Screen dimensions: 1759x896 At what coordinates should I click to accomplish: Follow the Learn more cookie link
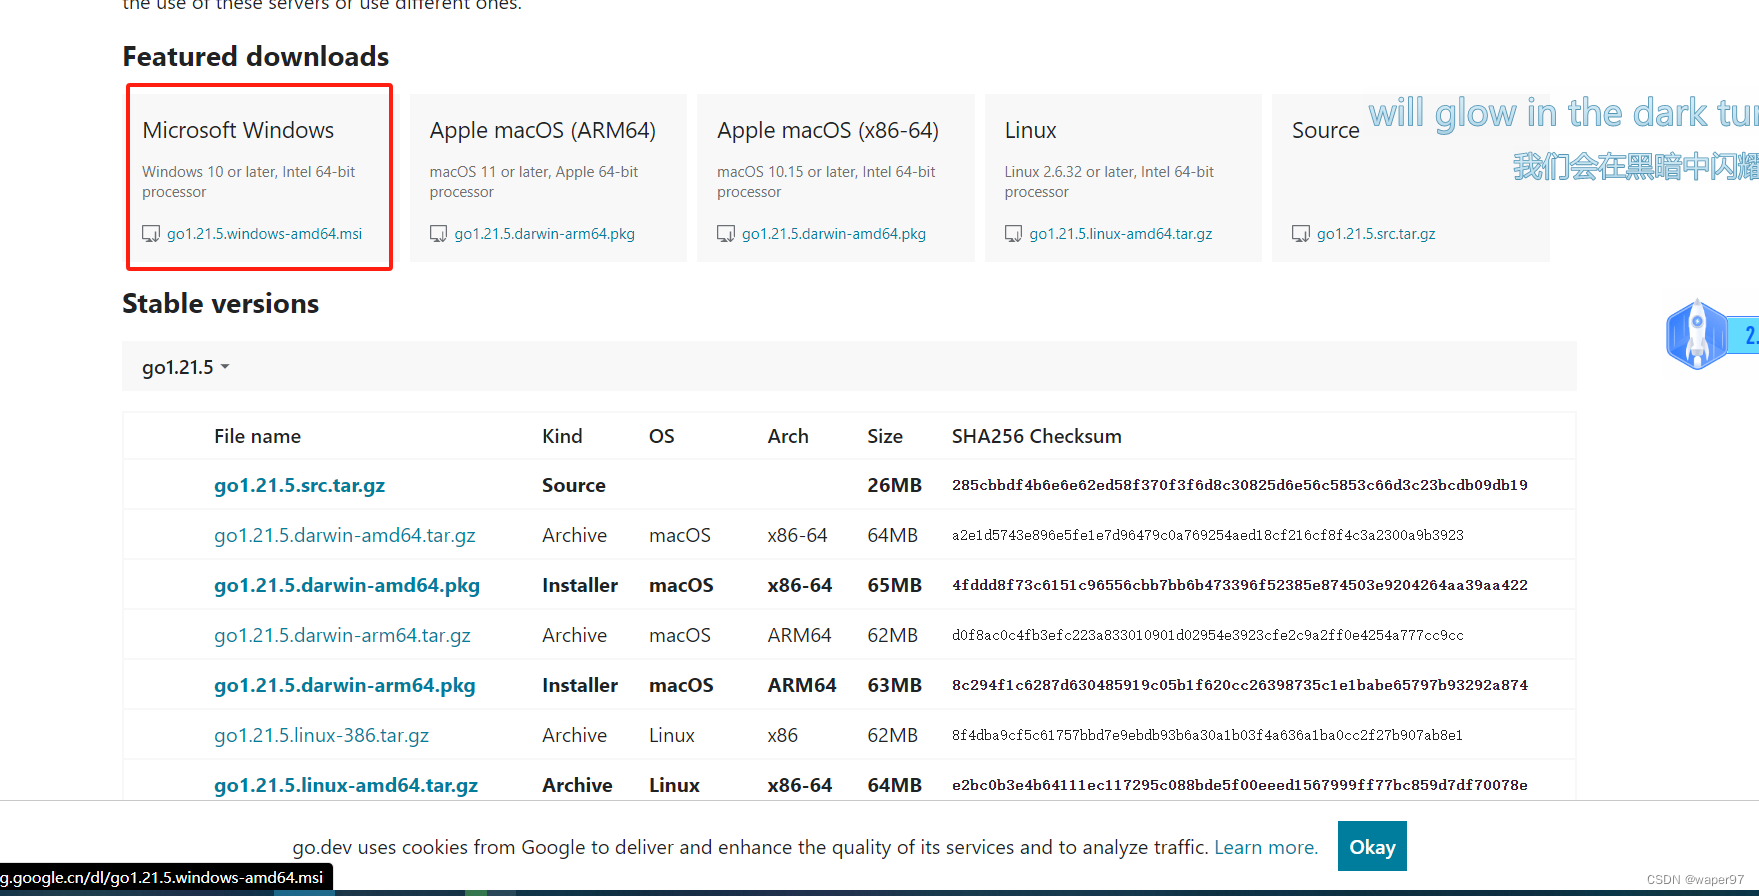point(1266,847)
